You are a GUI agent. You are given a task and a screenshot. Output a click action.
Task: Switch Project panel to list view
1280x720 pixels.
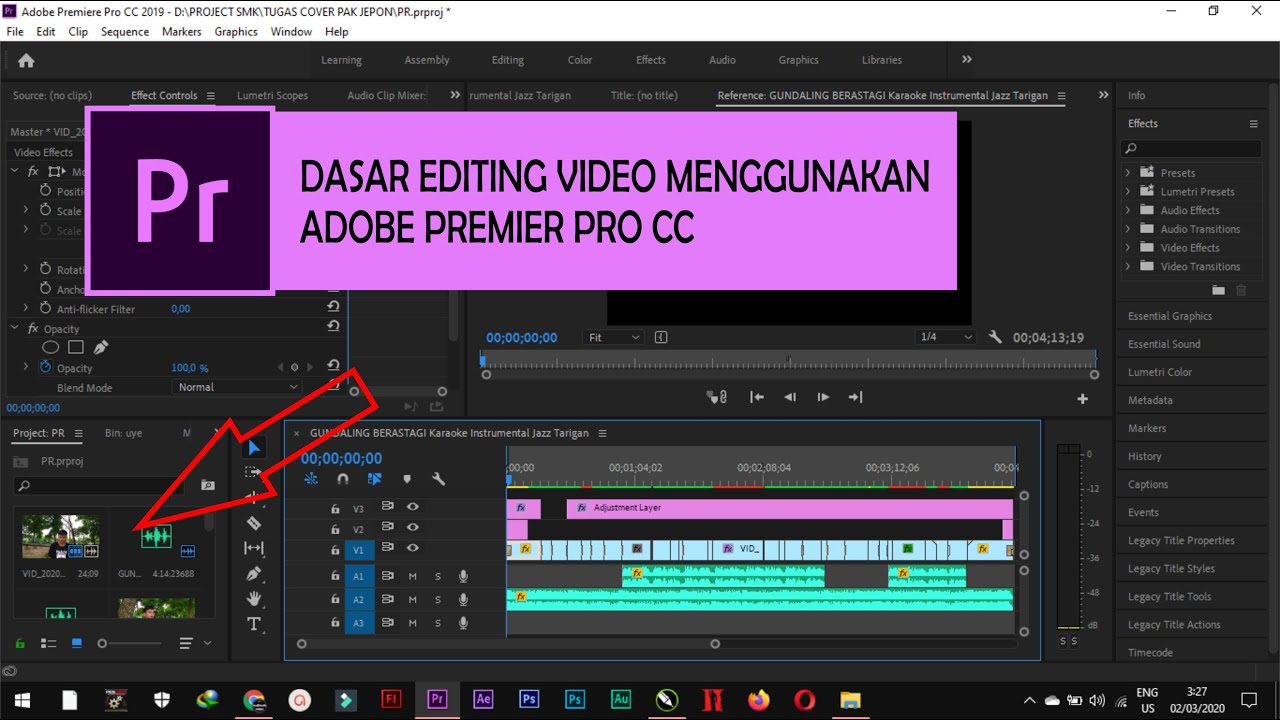(48, 643)
